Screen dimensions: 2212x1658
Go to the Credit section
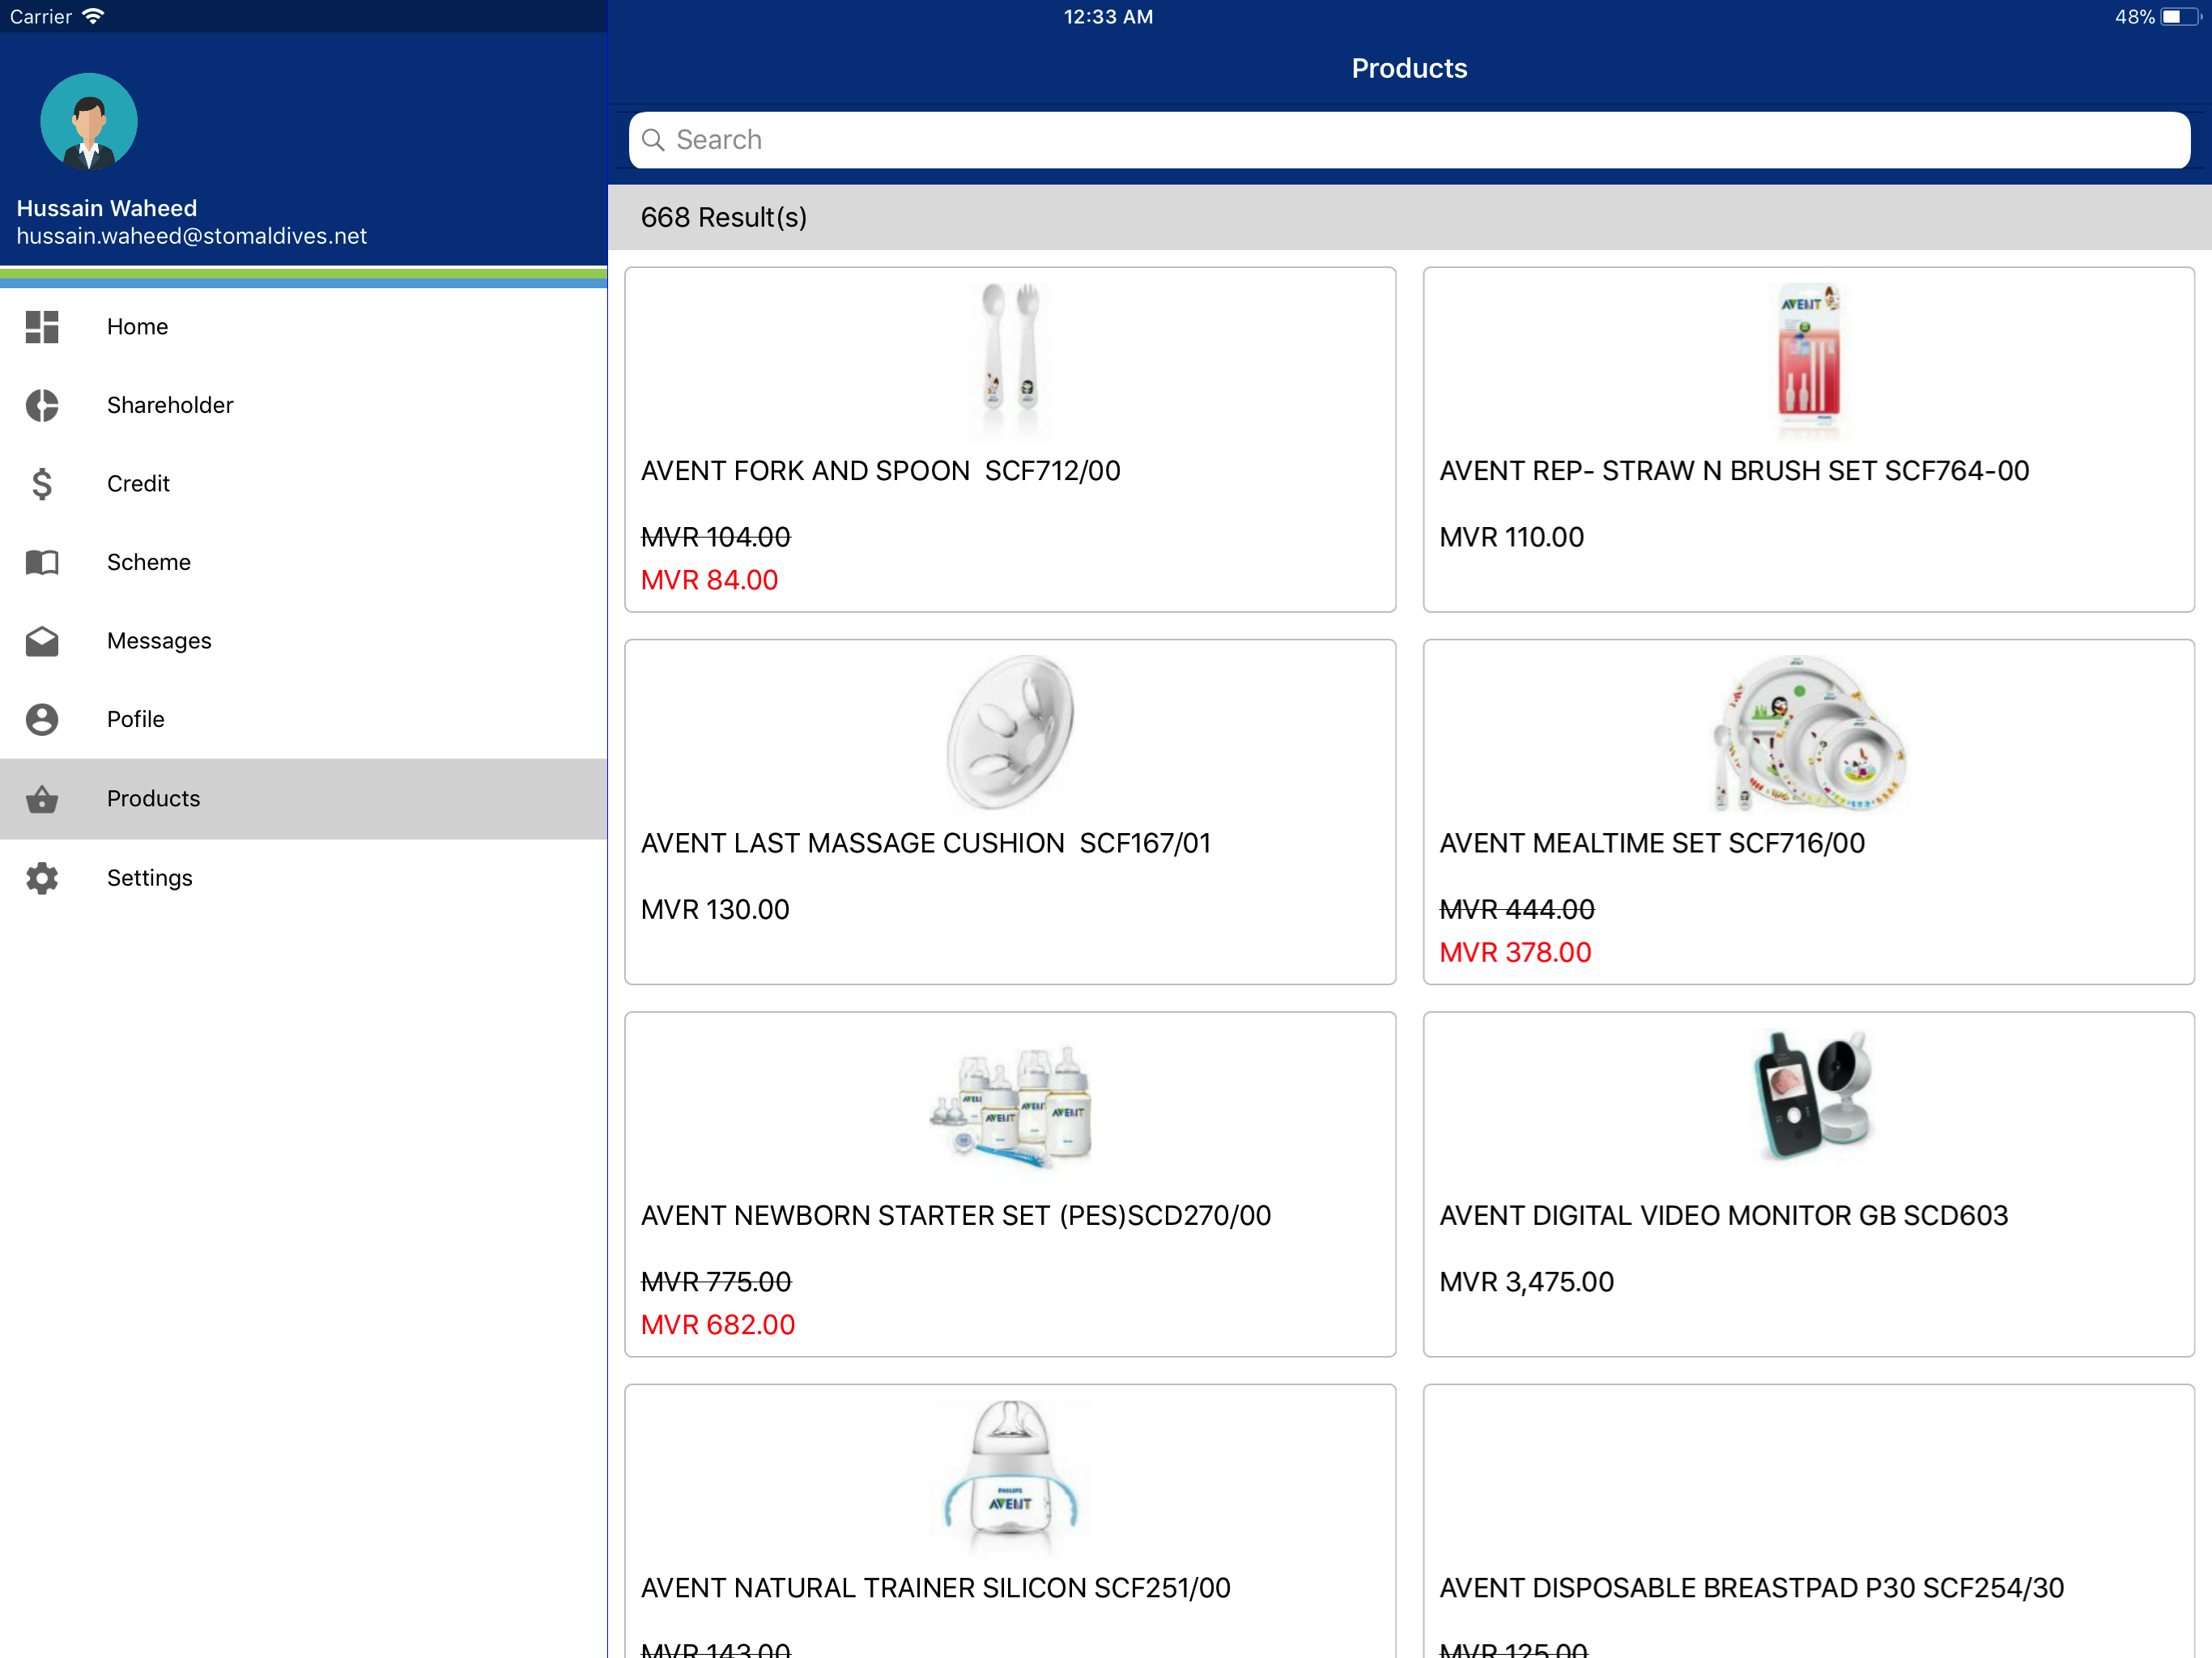[x=304, y=484]
